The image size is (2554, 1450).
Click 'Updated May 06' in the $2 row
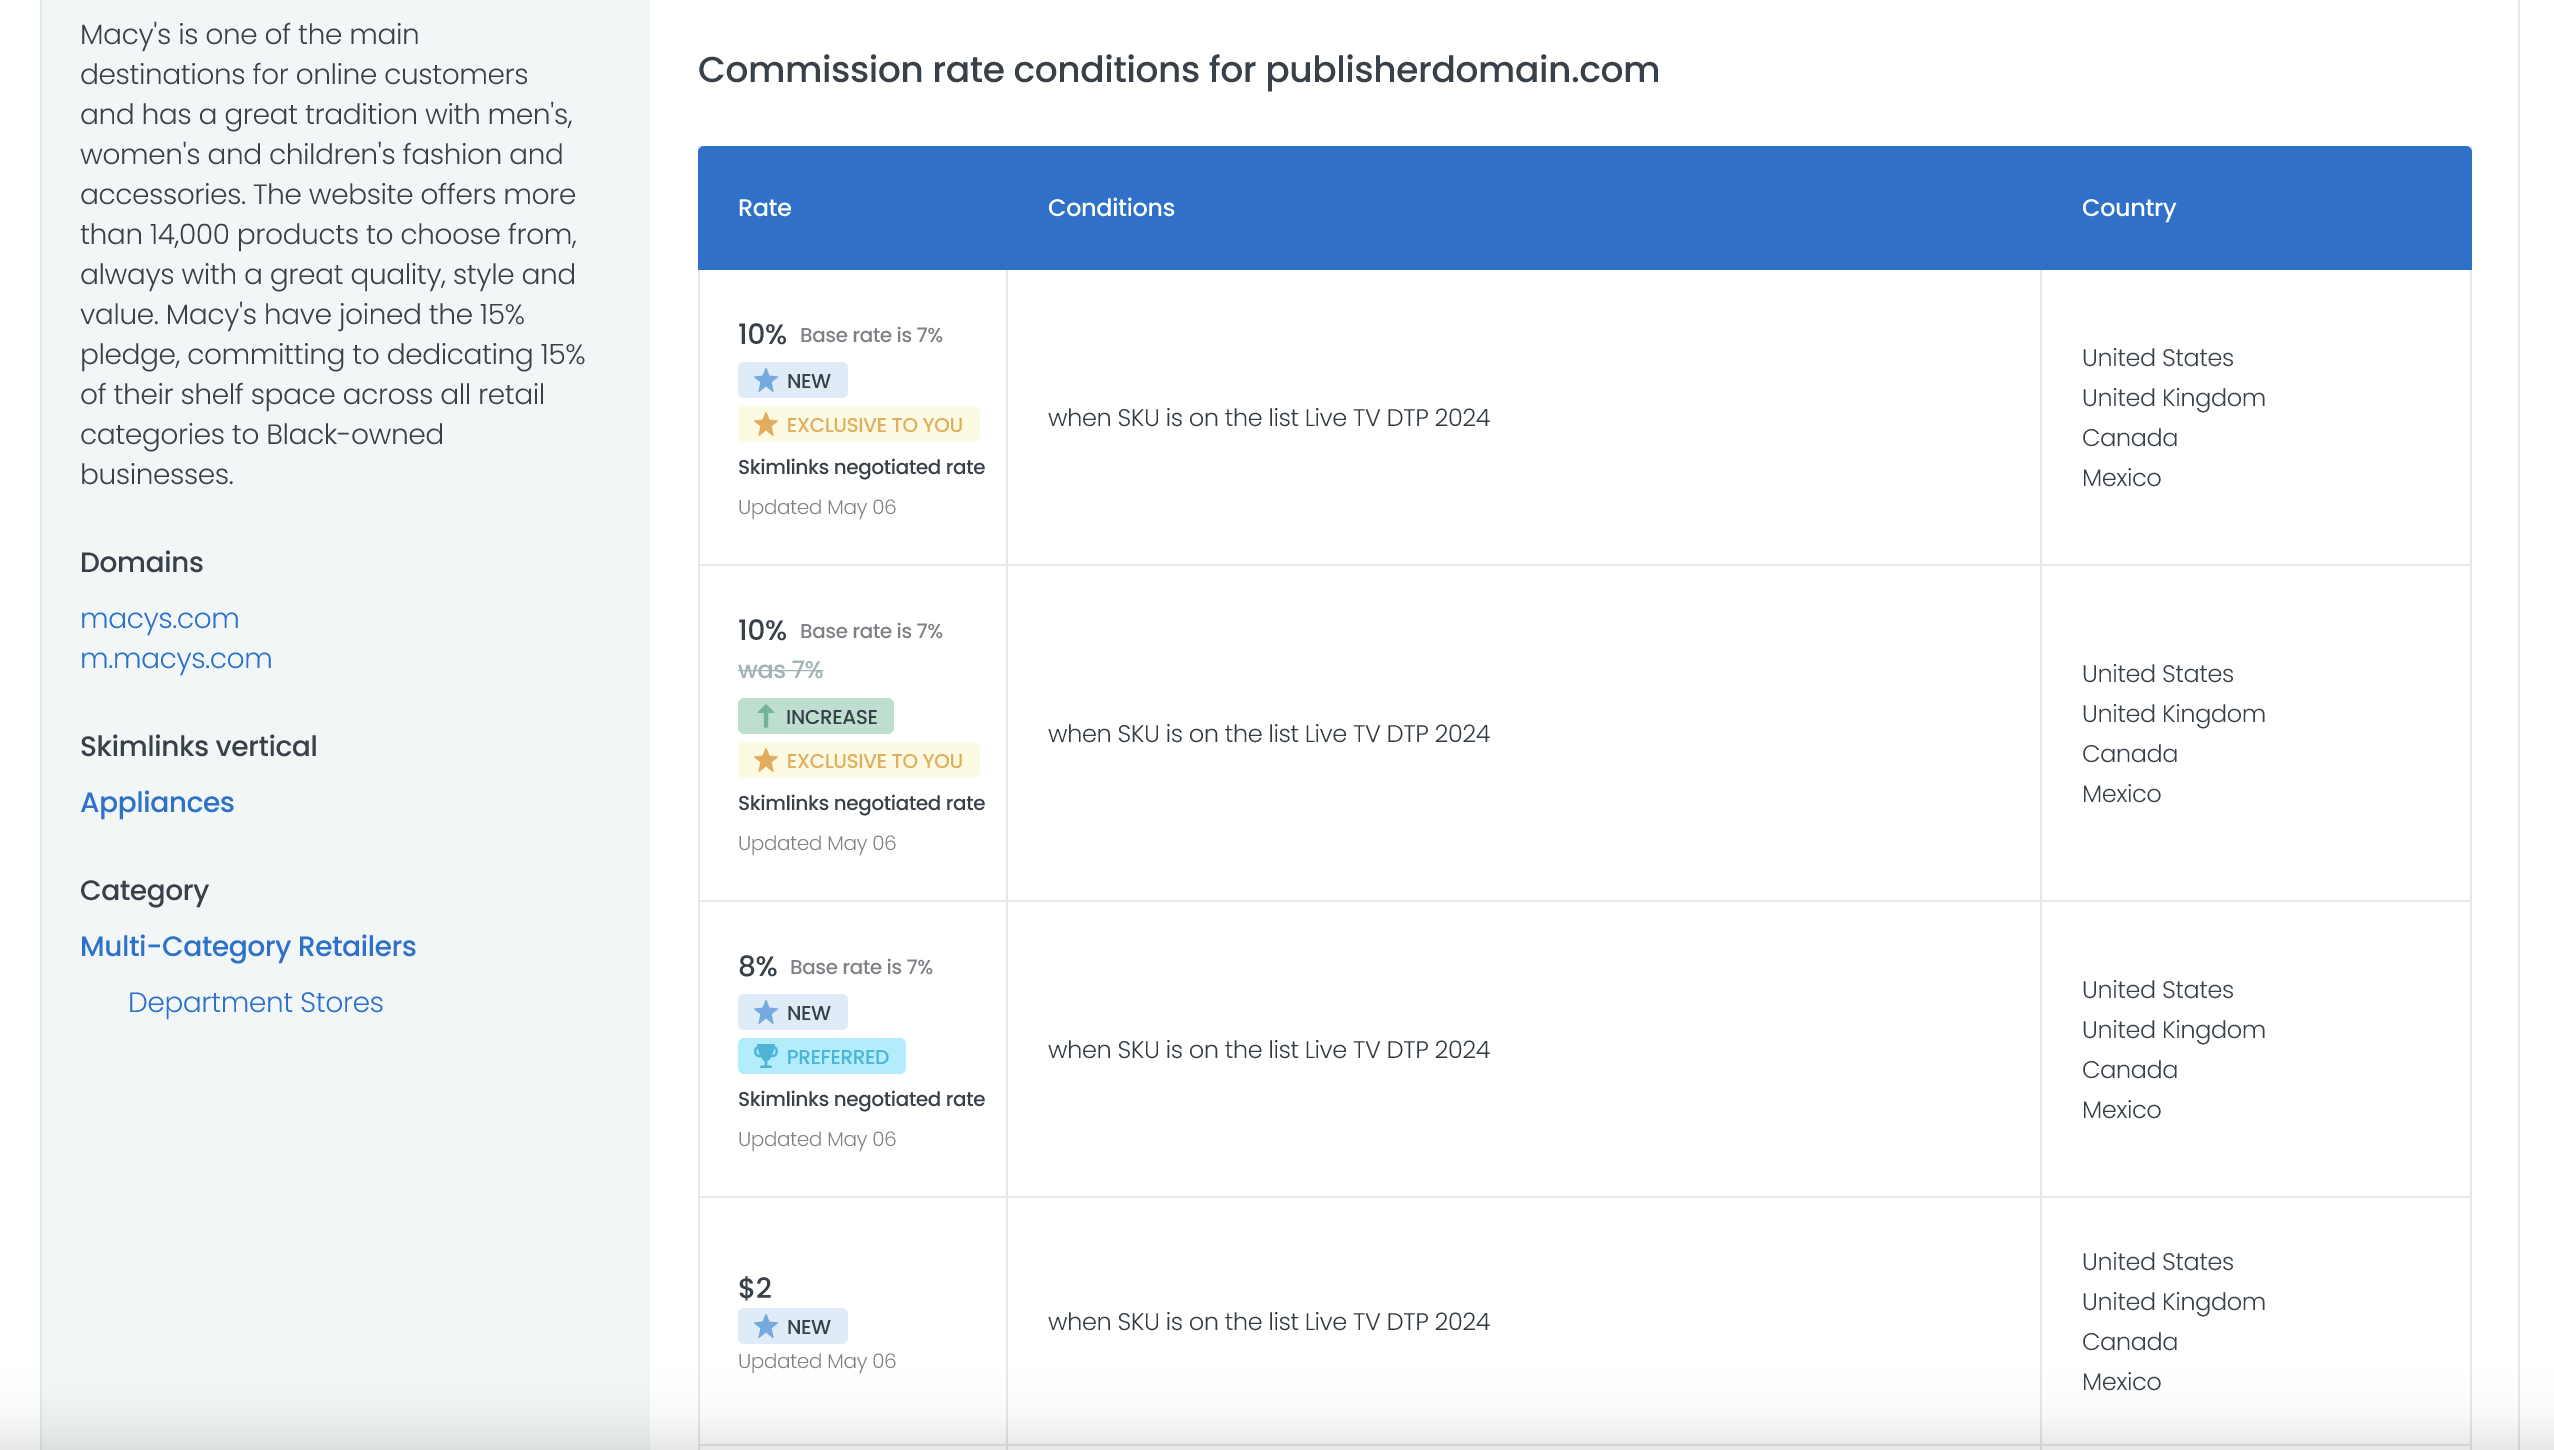coord(817,1361)
